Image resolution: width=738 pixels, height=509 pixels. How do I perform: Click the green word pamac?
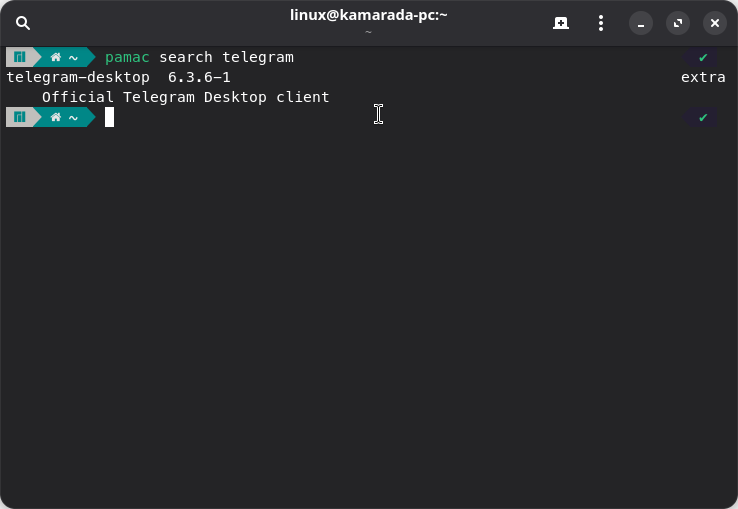point(127,57)
